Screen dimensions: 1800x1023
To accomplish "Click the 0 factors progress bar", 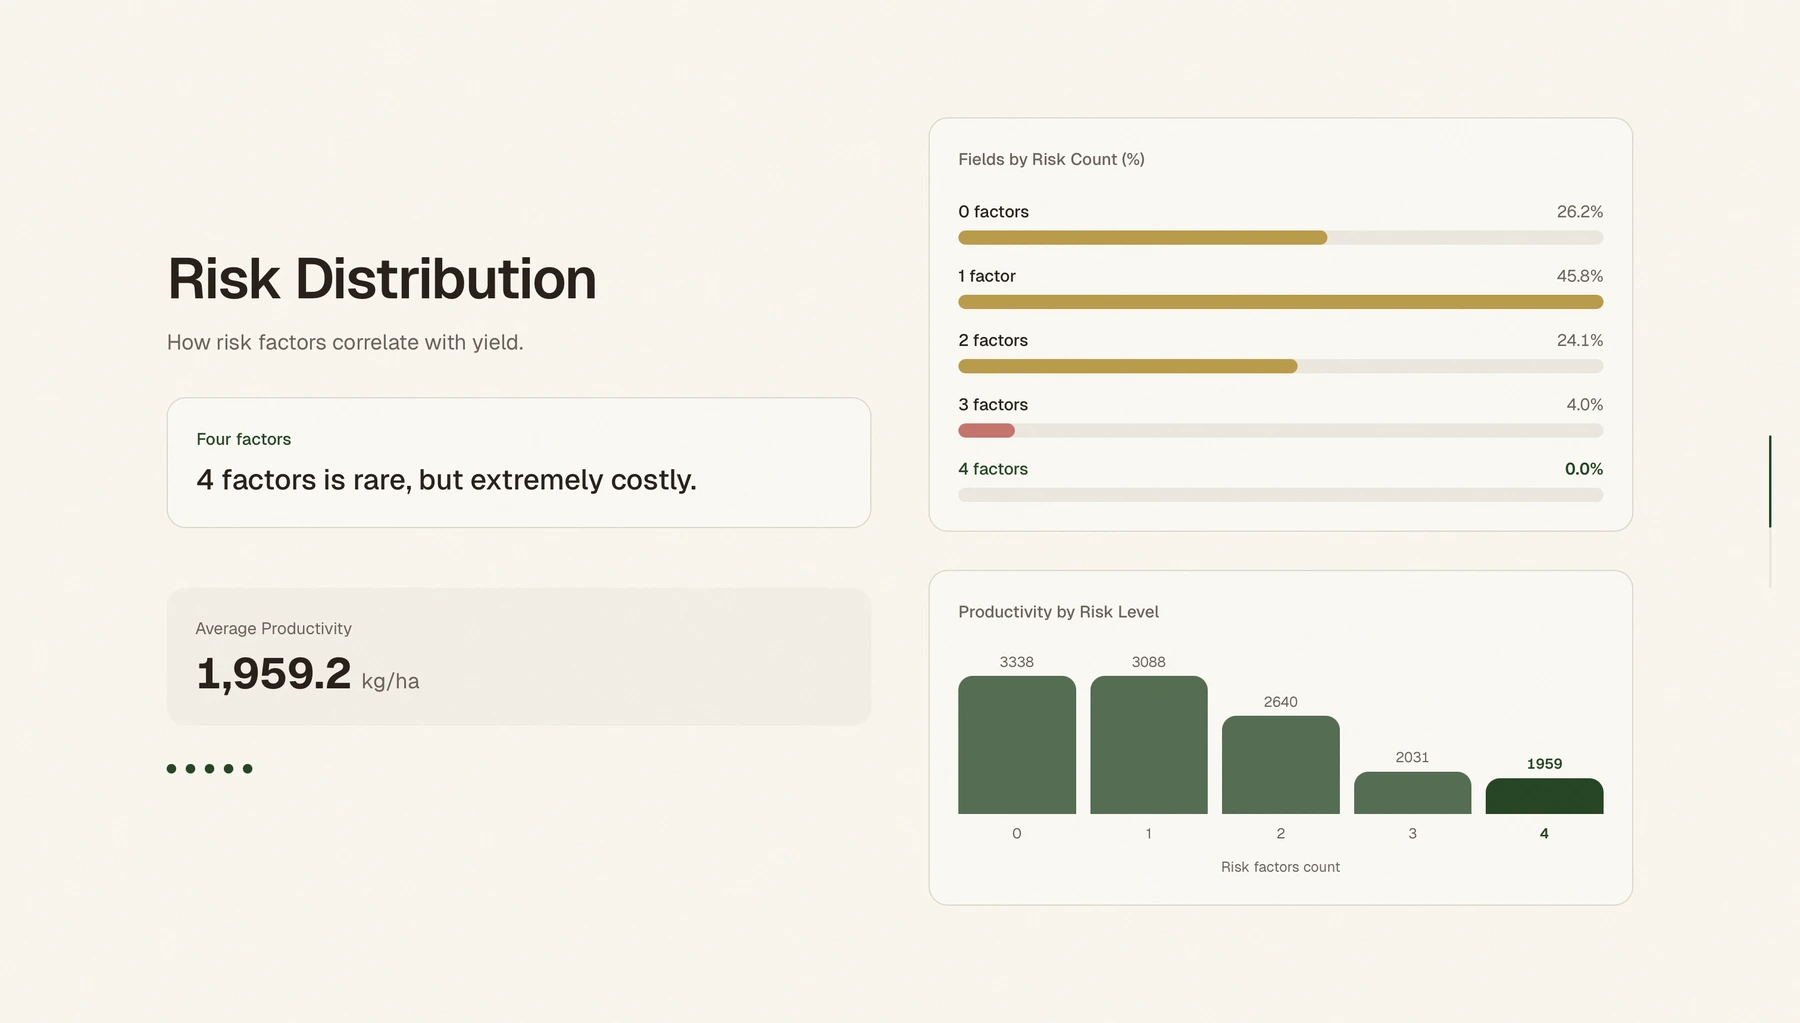I will pyautogui.click(x=1280, y=238).
